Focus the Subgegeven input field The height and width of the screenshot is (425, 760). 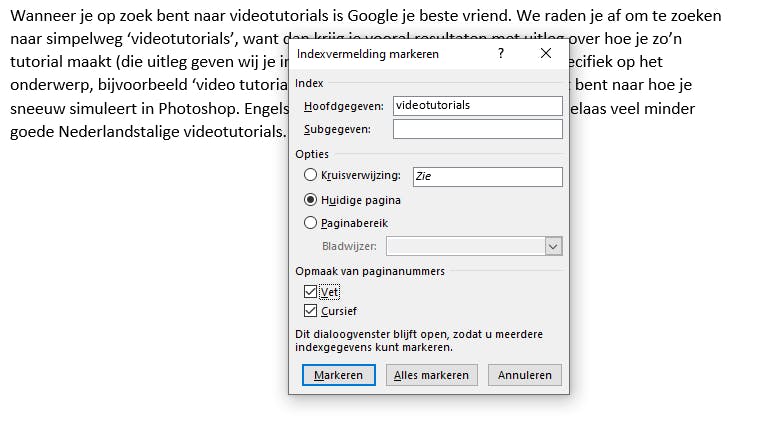coord(477,129)
